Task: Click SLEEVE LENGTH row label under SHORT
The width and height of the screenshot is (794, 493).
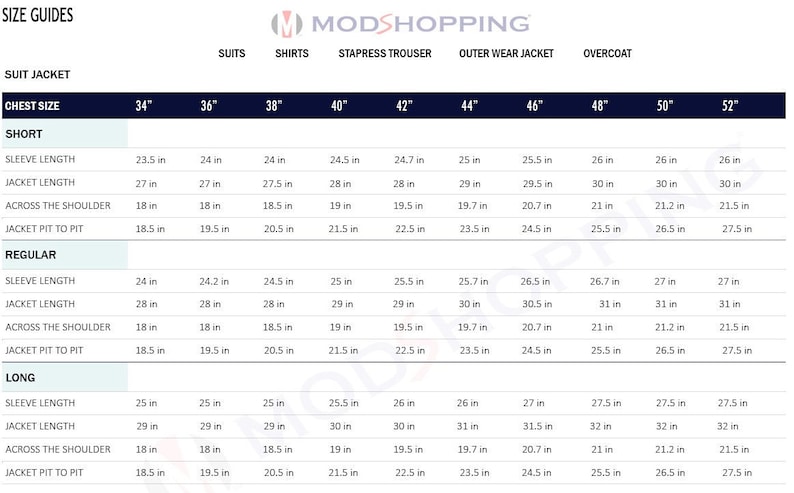Action: pos(40,159)
